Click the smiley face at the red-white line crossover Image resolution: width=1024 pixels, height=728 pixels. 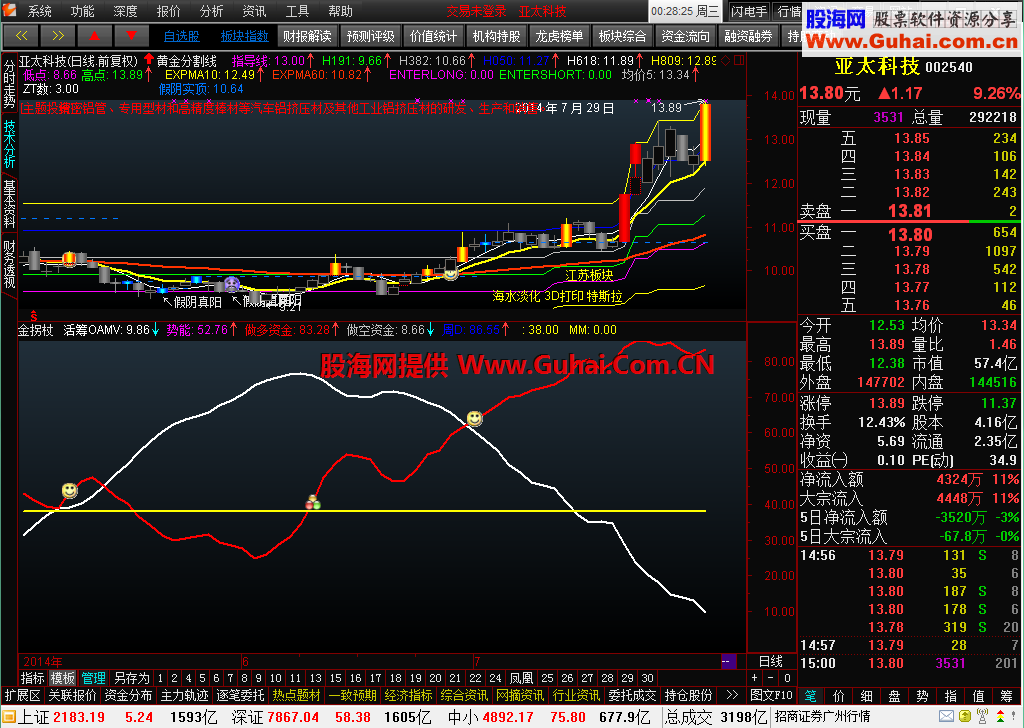click(x=475, y=419)
